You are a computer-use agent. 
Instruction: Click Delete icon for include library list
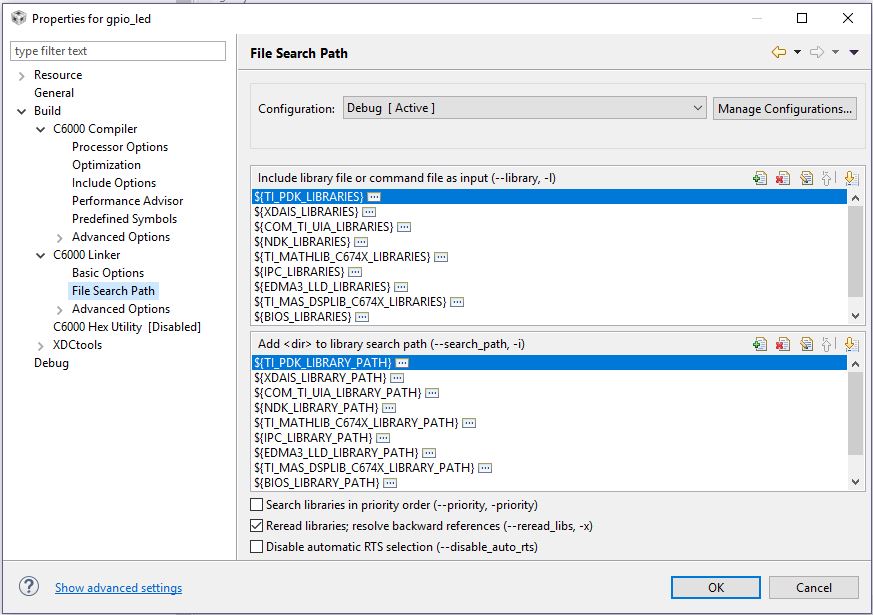click(783, 178)
